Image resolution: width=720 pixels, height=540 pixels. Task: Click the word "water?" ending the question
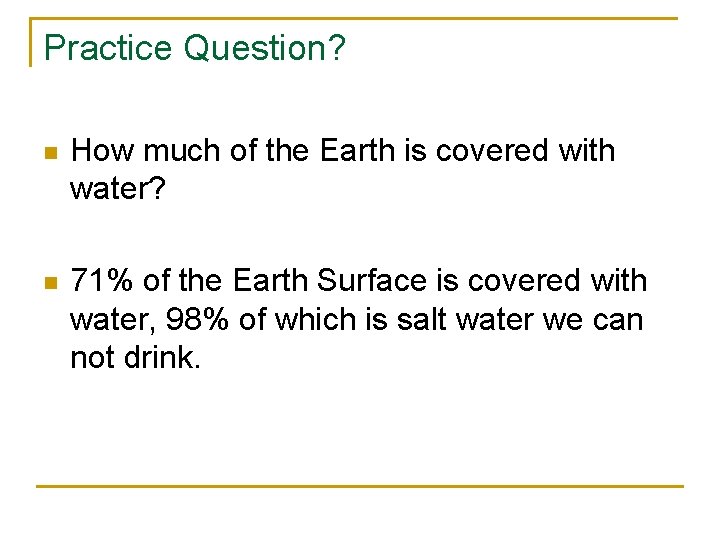118,189
